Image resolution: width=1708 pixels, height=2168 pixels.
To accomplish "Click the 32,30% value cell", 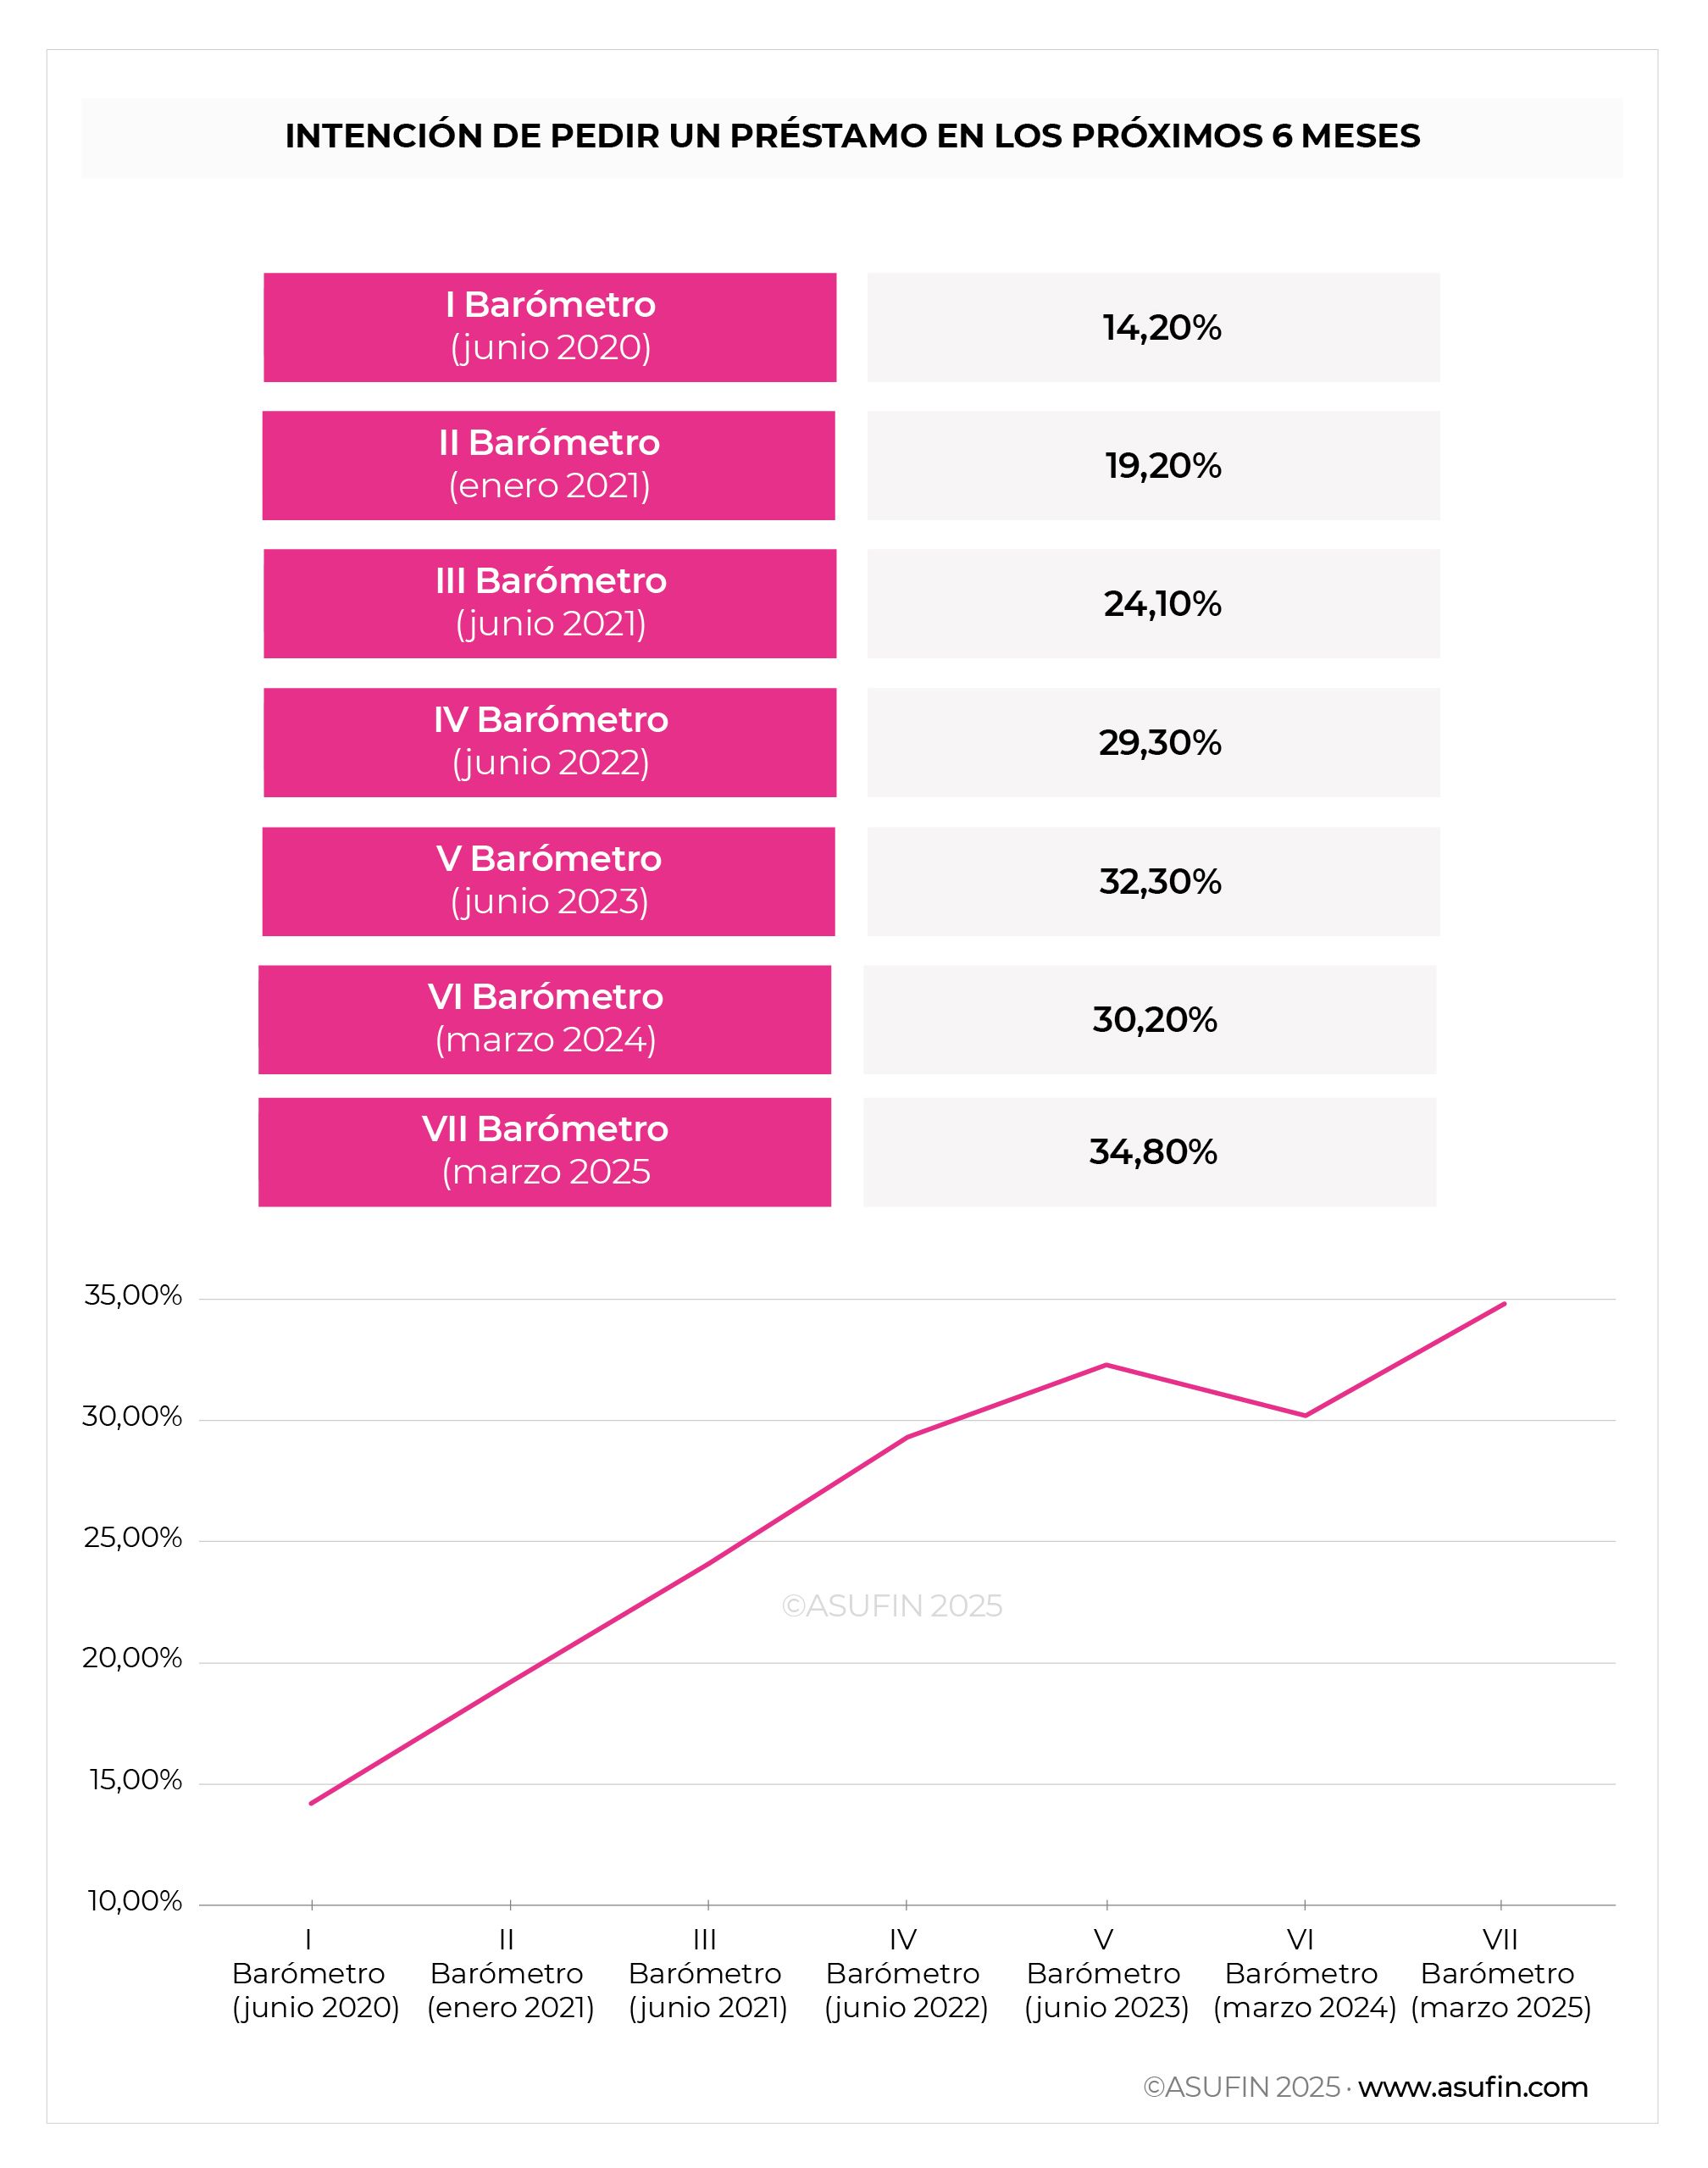I will point(1153,881).
